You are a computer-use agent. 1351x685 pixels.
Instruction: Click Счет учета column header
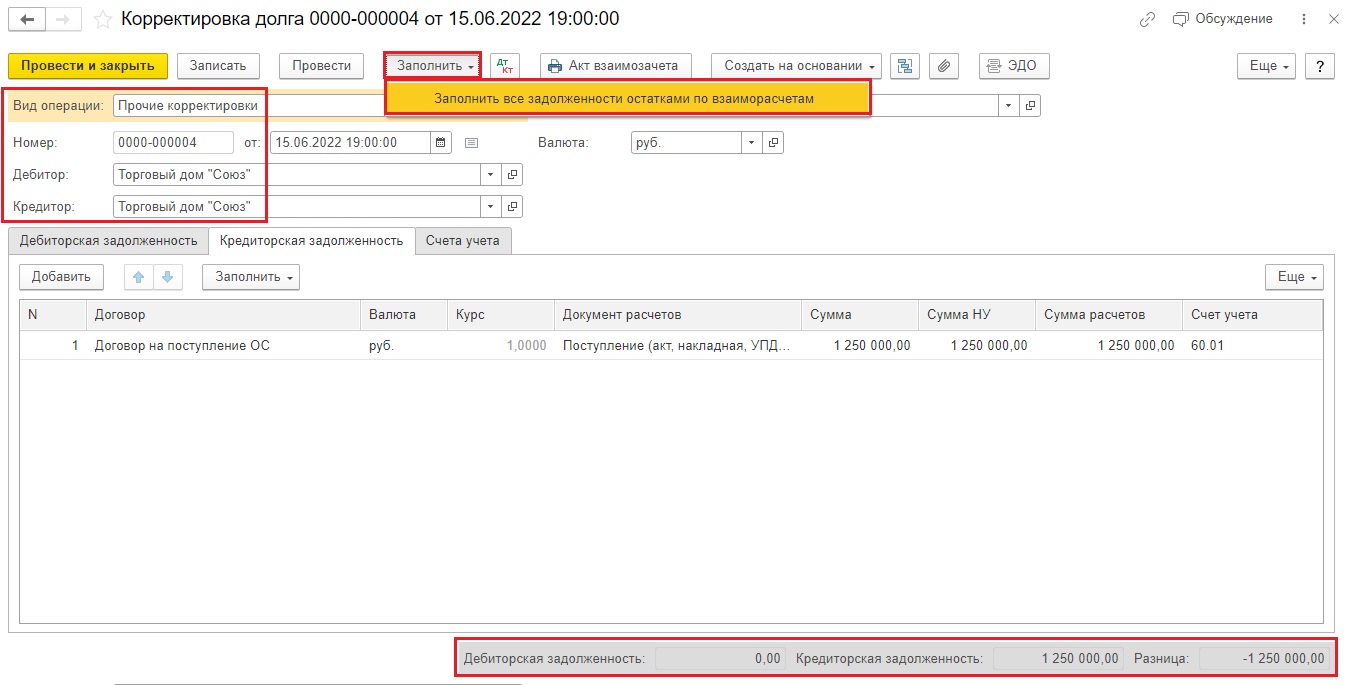[x=1252, y=315]
